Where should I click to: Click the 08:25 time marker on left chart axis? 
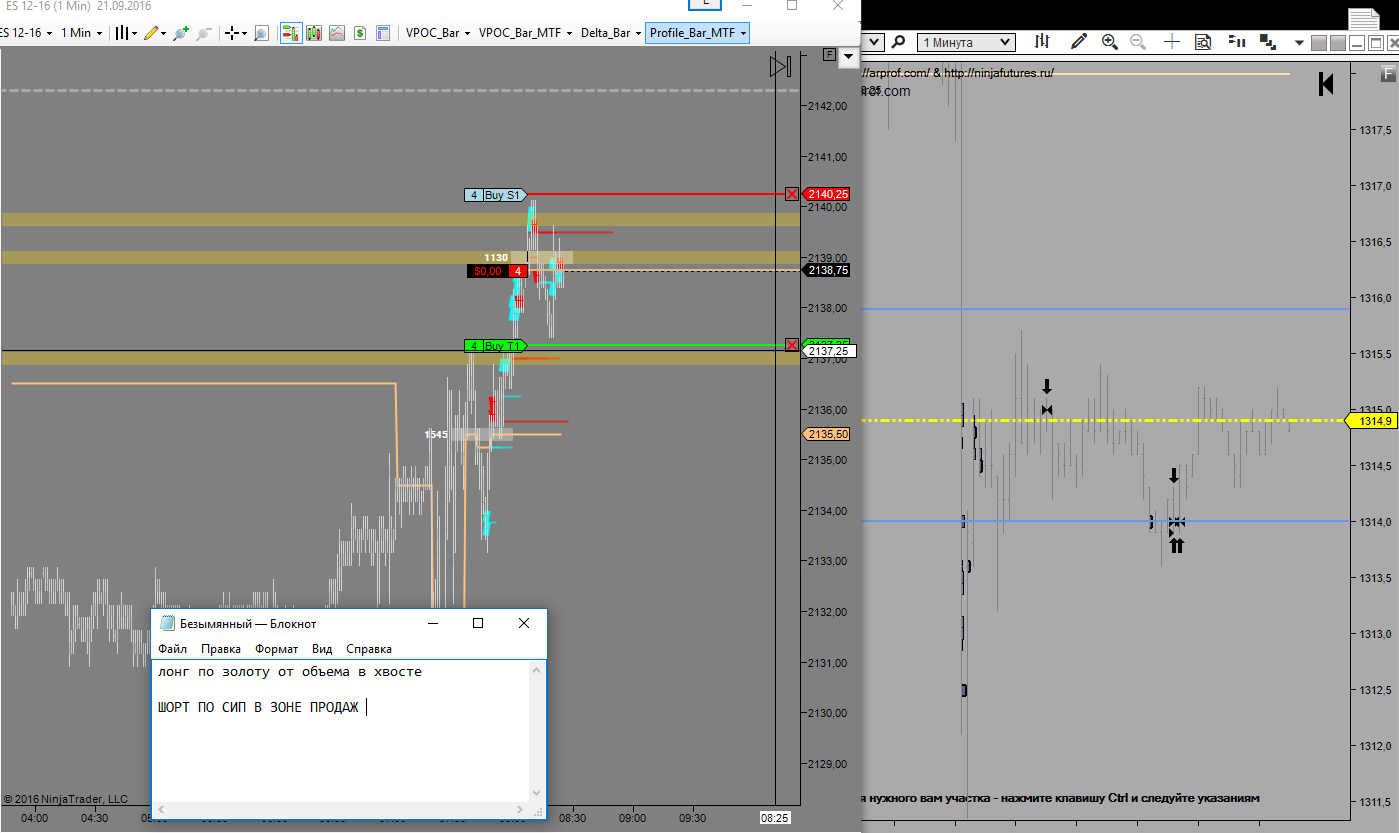click(x=774, y=818)
